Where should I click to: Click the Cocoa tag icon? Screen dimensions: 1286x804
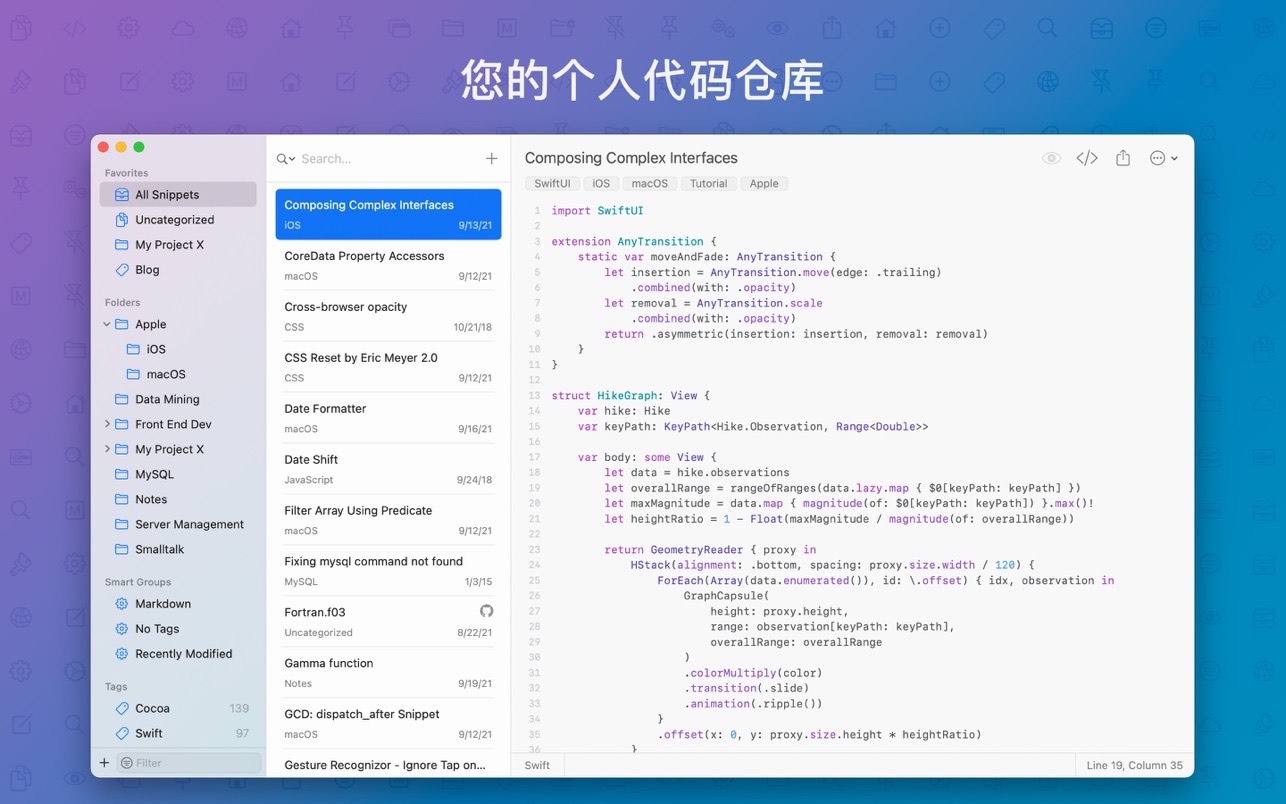[x=121, y=708]
